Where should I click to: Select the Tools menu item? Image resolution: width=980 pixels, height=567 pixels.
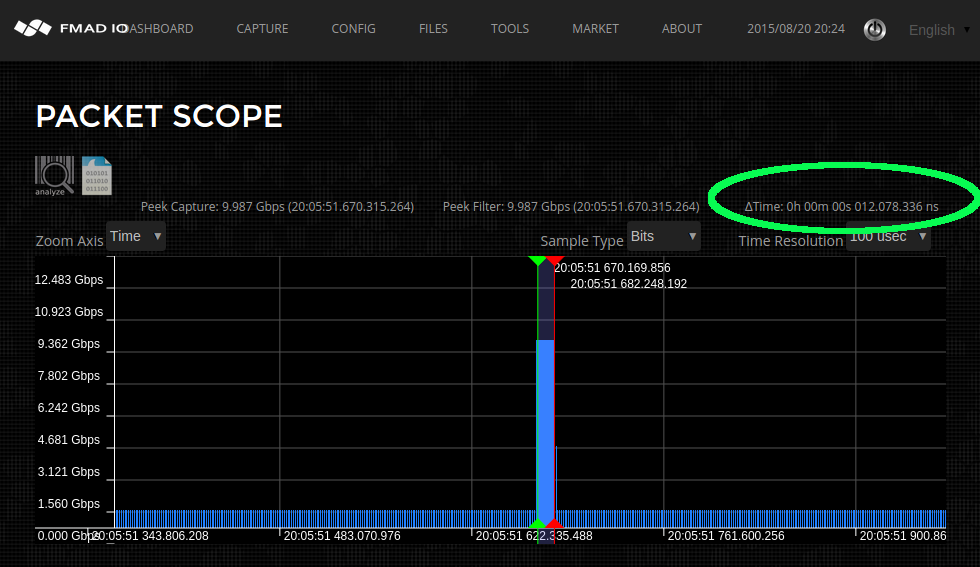click(510, 29)
